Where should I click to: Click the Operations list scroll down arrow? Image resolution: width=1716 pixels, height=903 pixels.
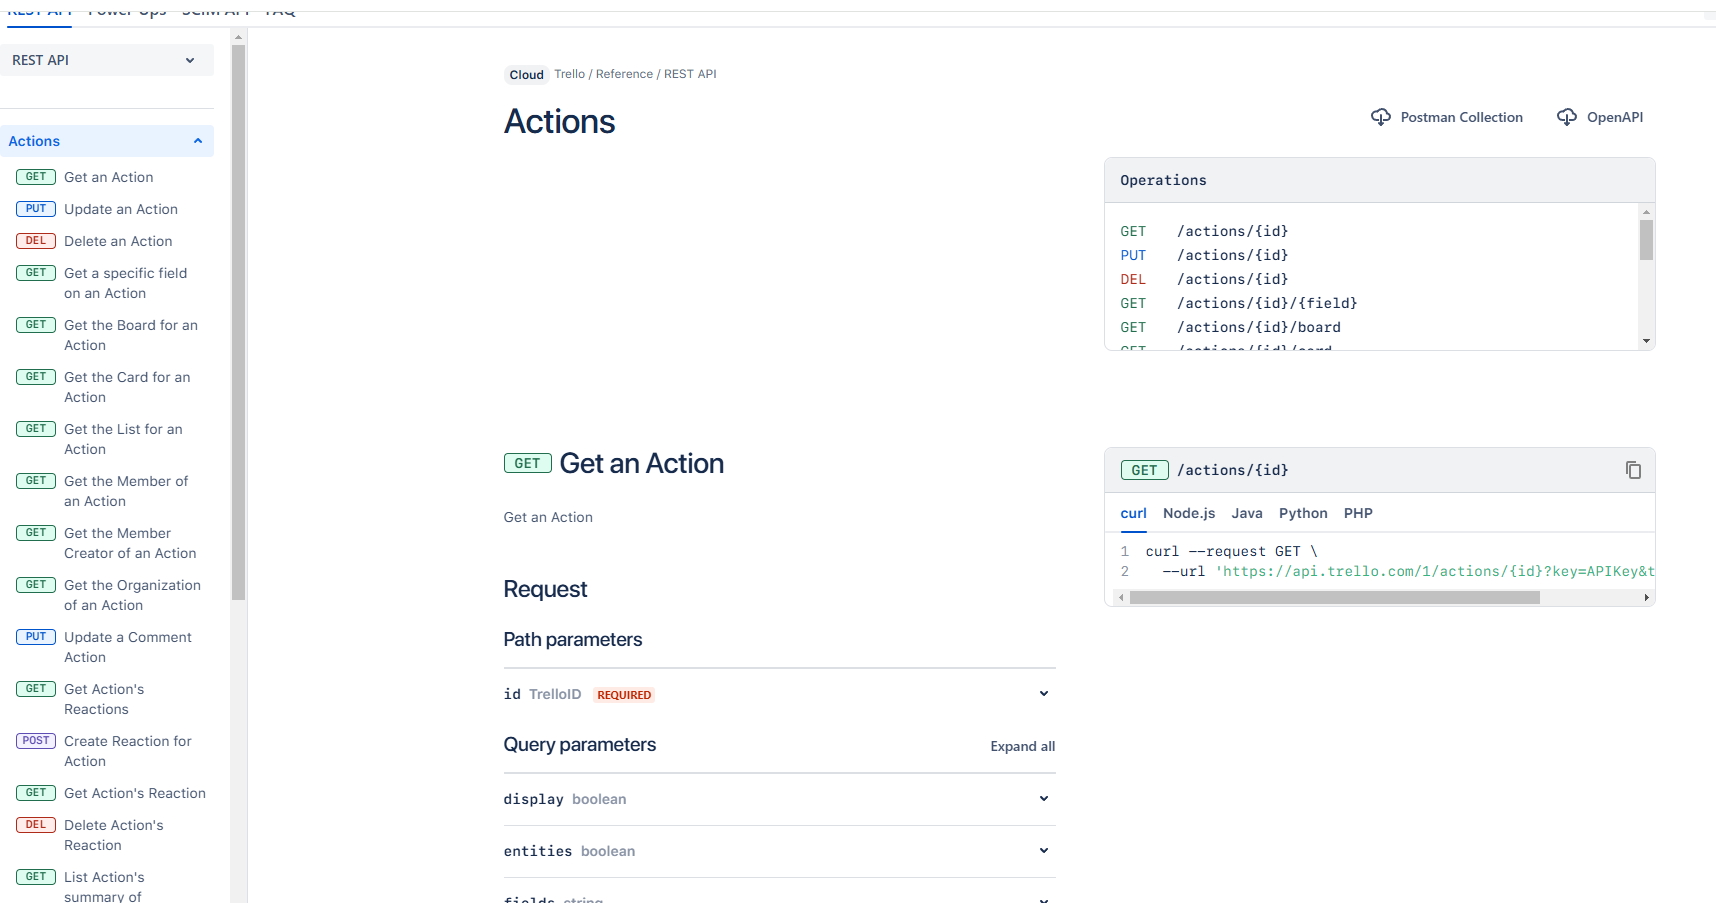[x=1646, y=341]
